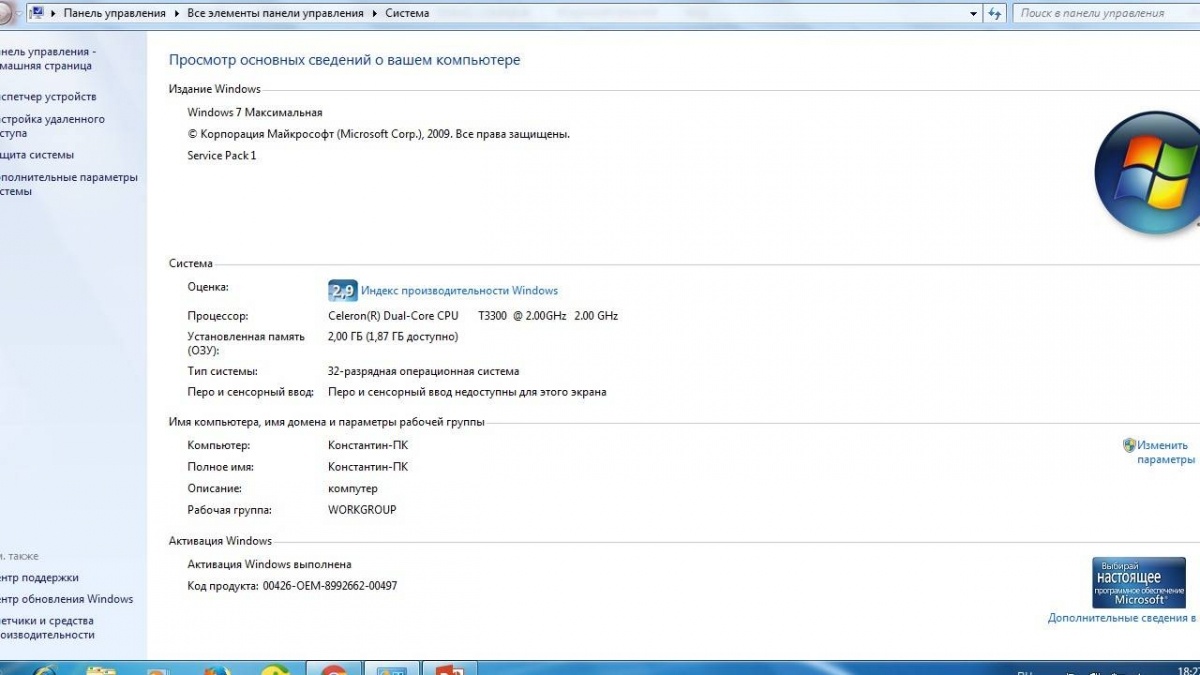Screen dimensions: 1200x675
Task: Click the control panel icon in the address bar
Action: [35, 13]
